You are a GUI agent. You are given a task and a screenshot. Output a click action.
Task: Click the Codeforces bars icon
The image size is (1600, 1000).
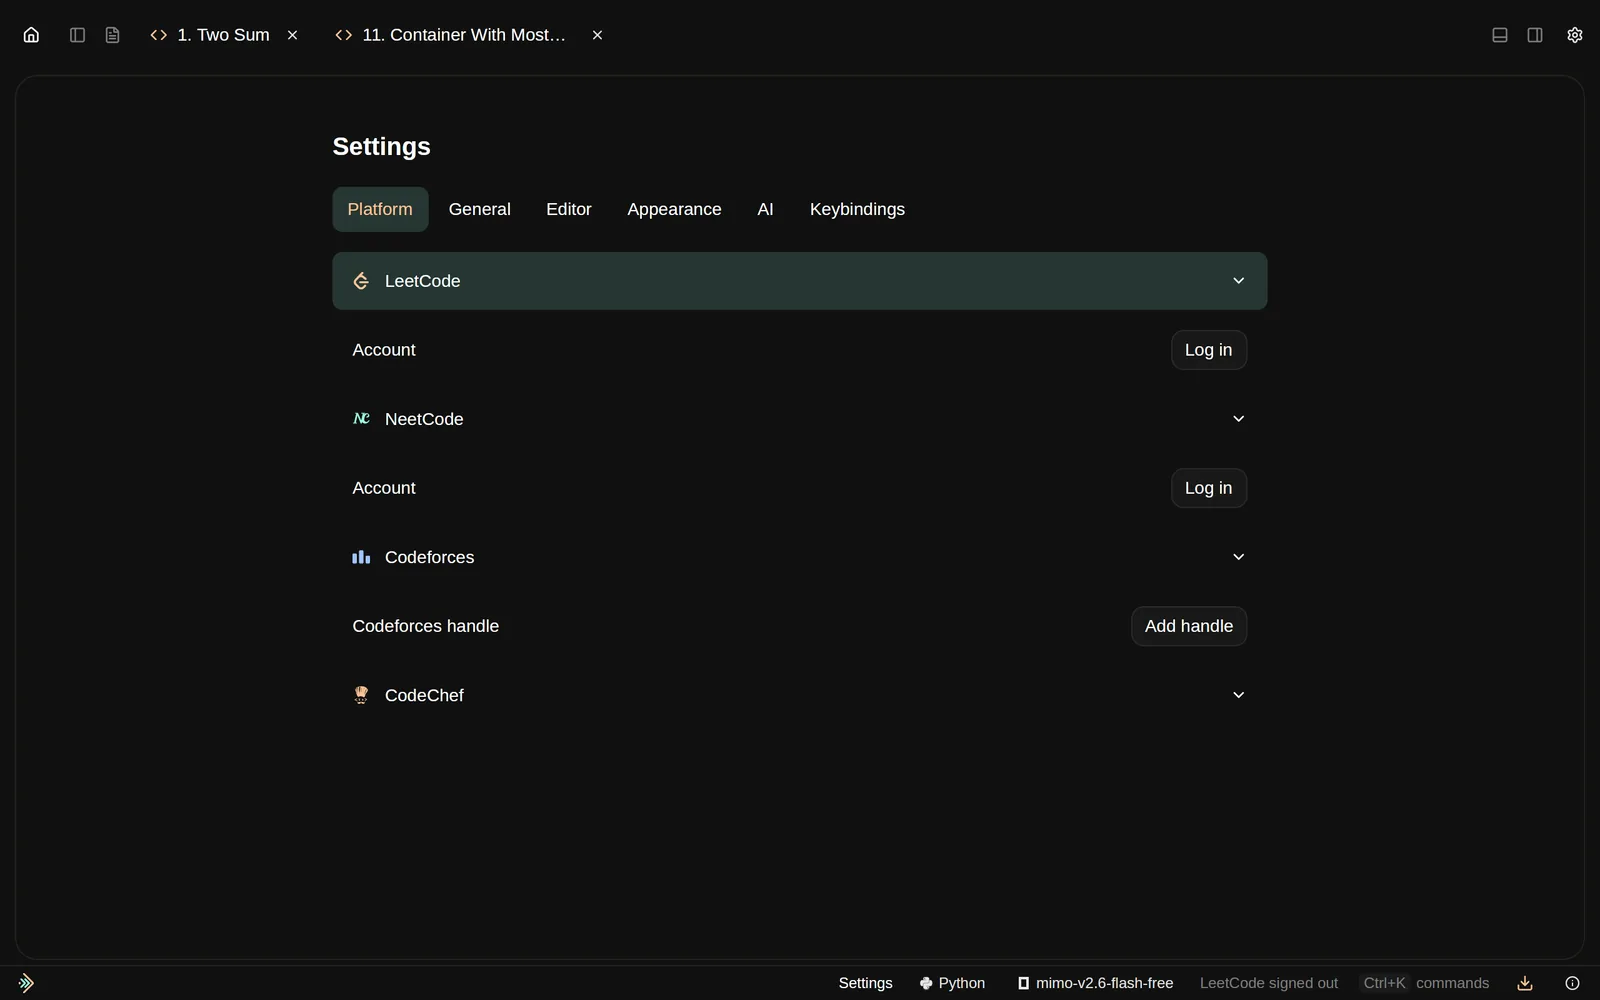coord(361,557)
